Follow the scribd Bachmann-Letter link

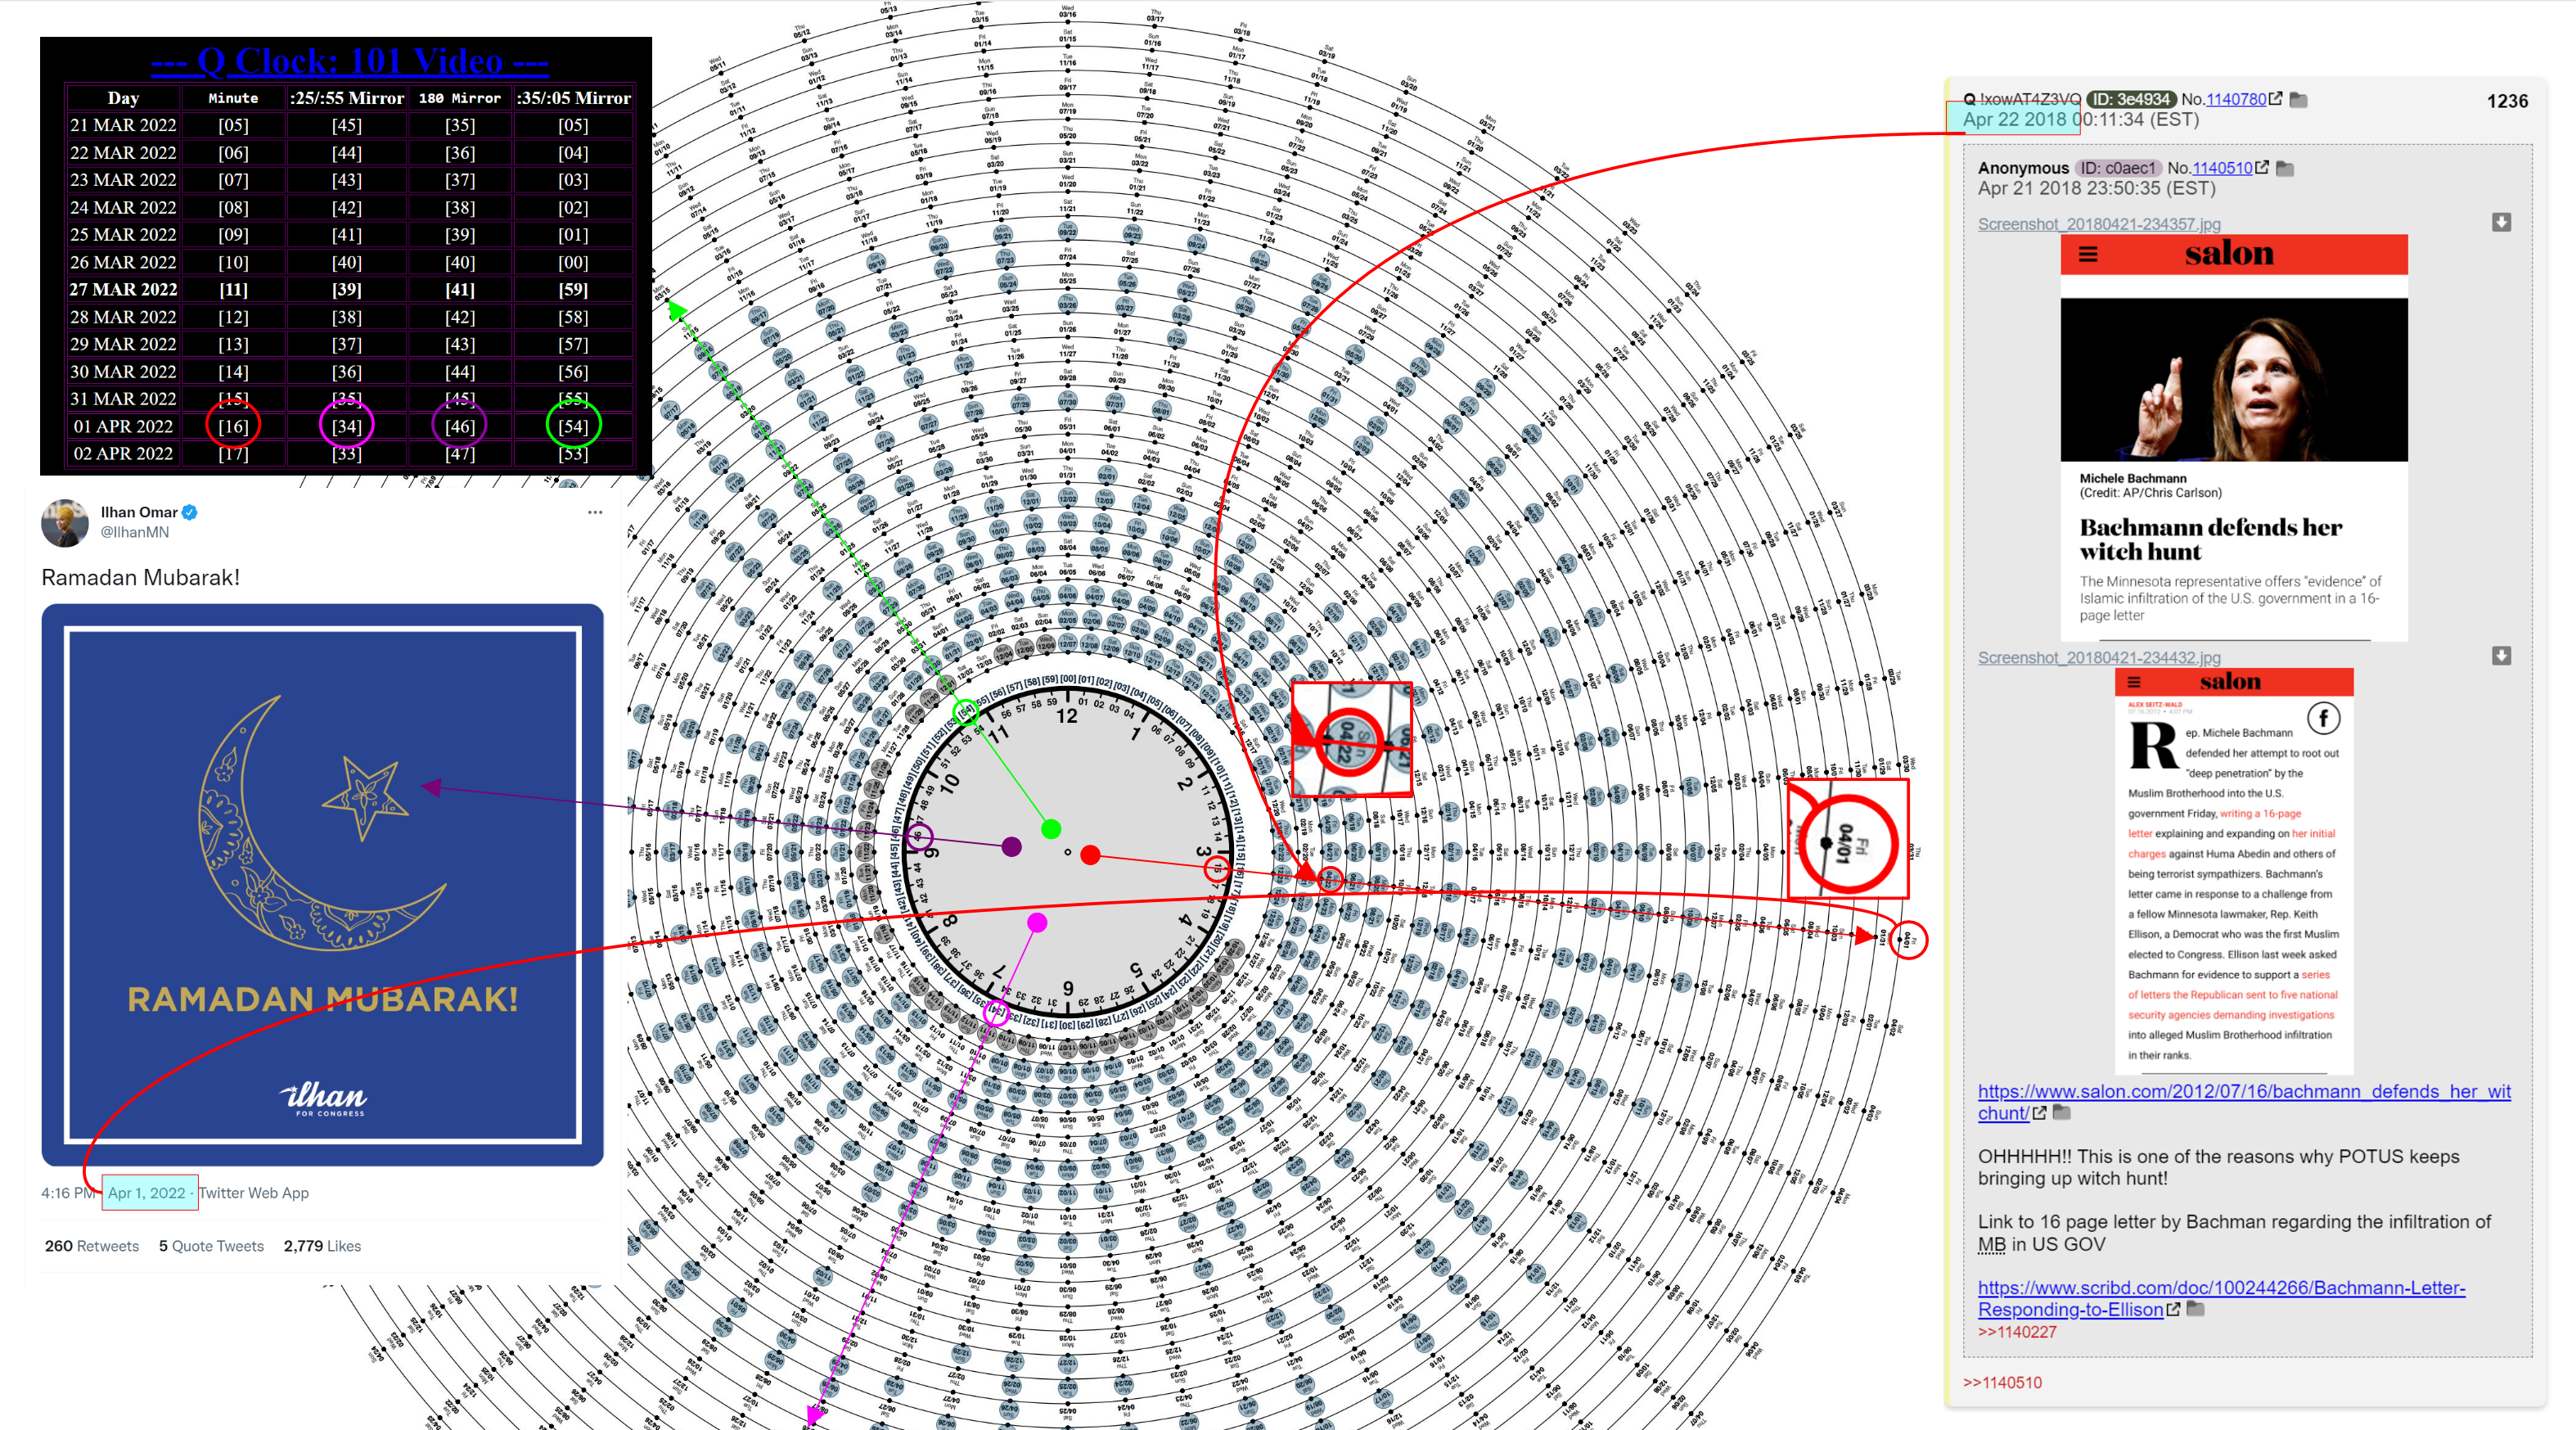point(2221,1298)
